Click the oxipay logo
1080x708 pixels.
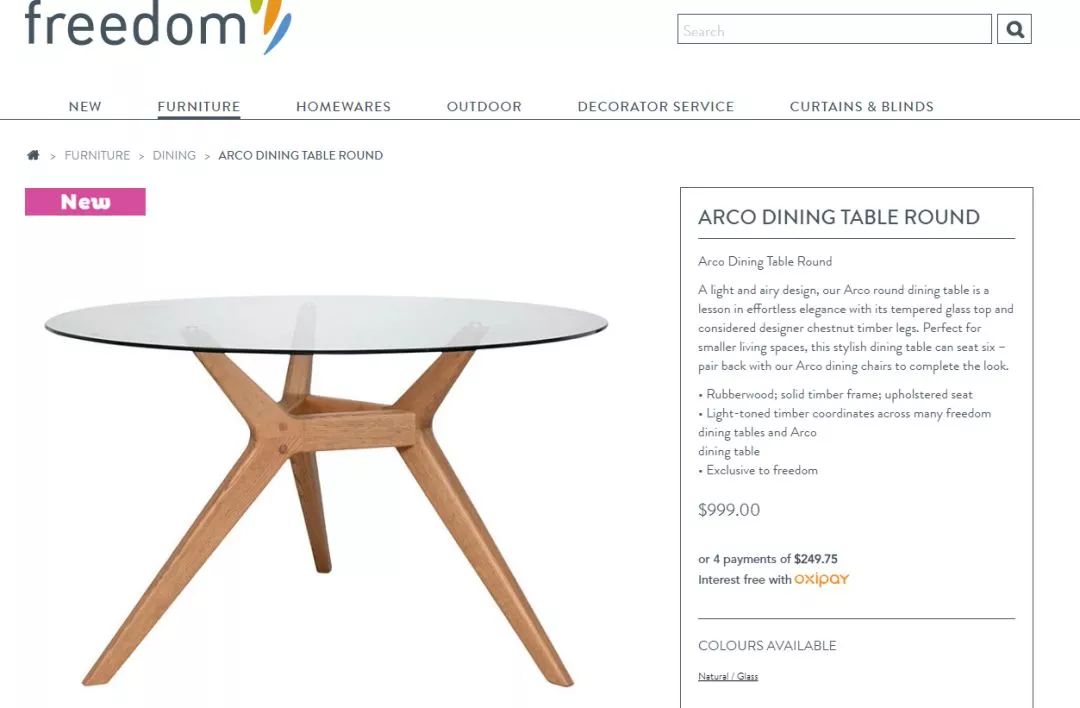point(822,579)
